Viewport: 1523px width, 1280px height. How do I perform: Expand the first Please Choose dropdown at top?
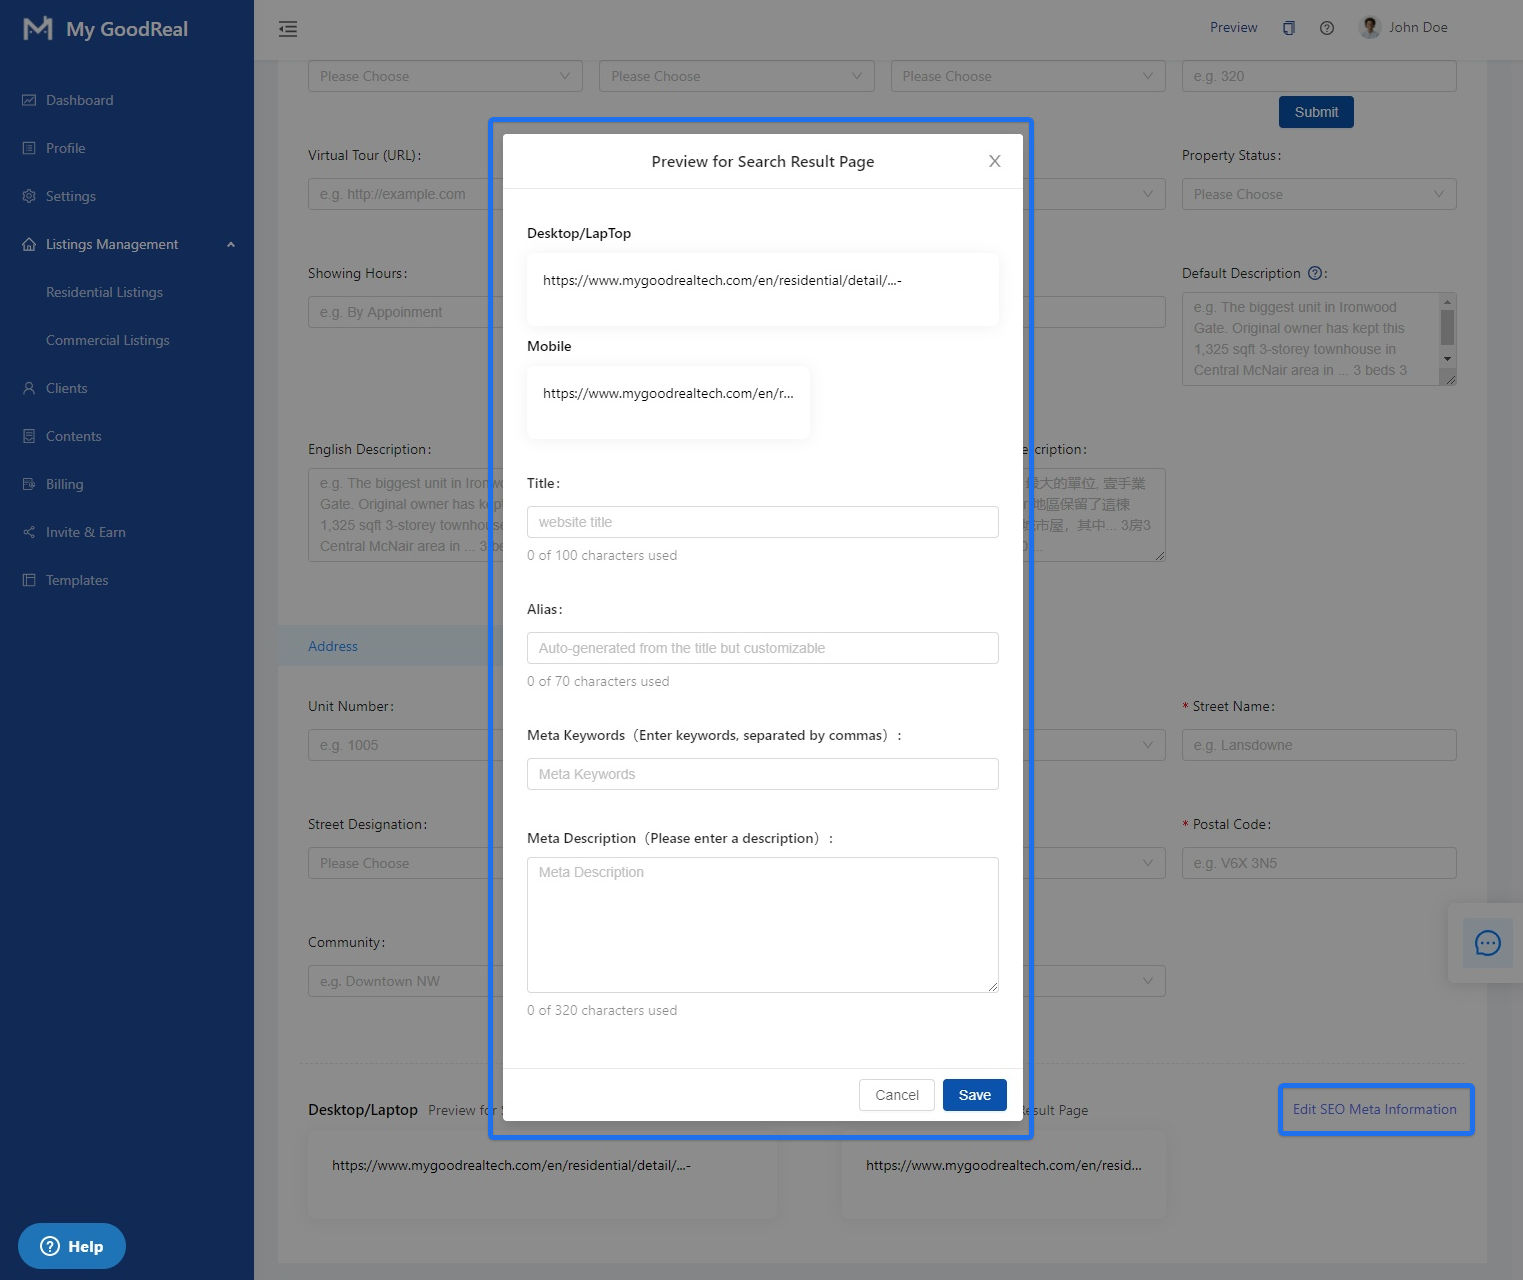pyautogui.click(x=445, y=76)
